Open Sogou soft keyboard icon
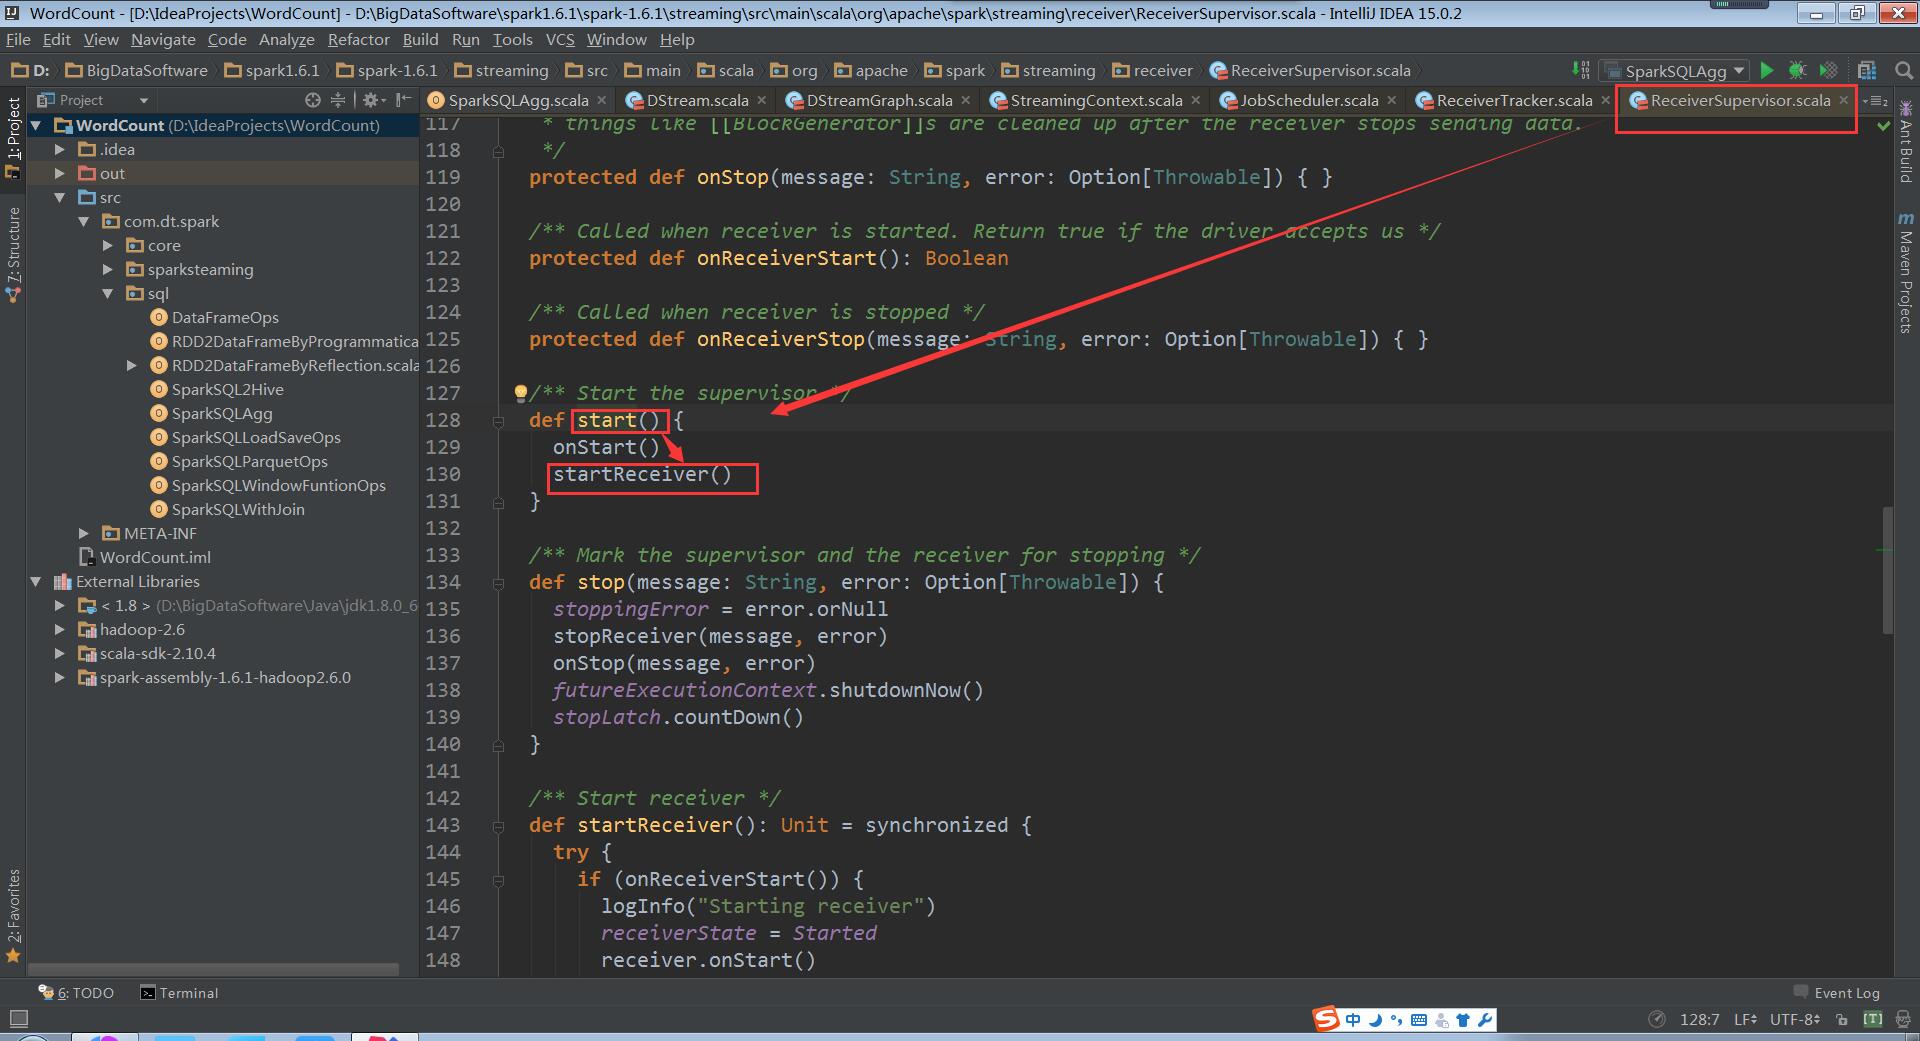Image resolution: width=1920 pixels, height=1041 pixels. click(x=1419, y=1020)
